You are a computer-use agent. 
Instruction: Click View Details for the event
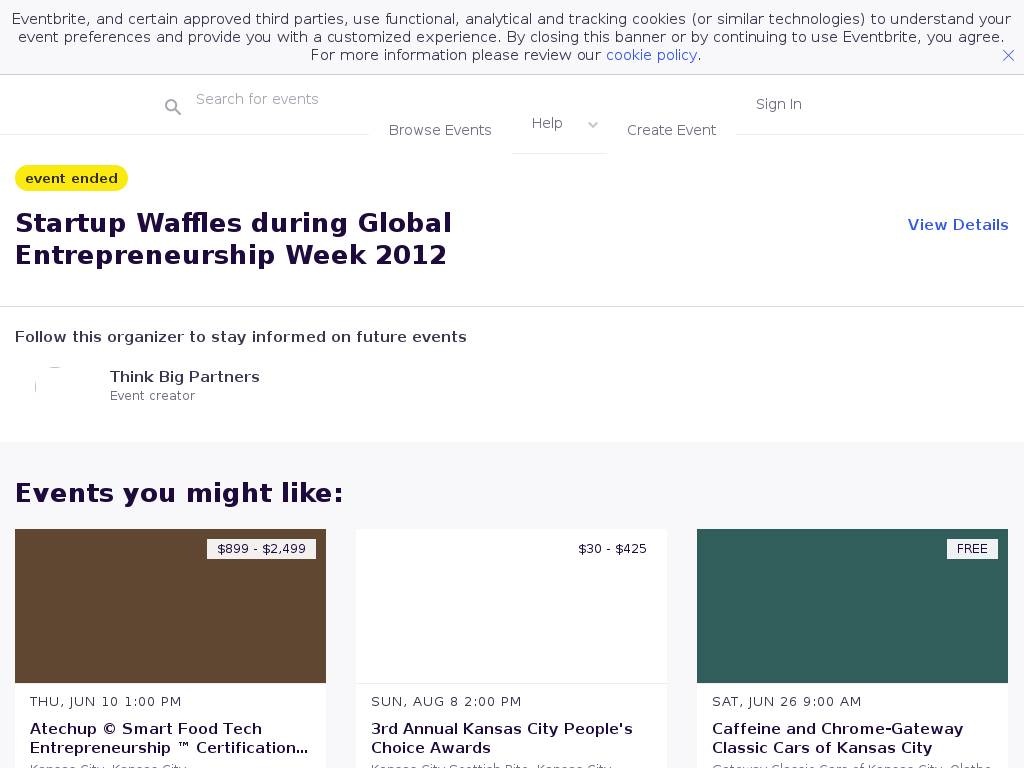tap(957, 225)
